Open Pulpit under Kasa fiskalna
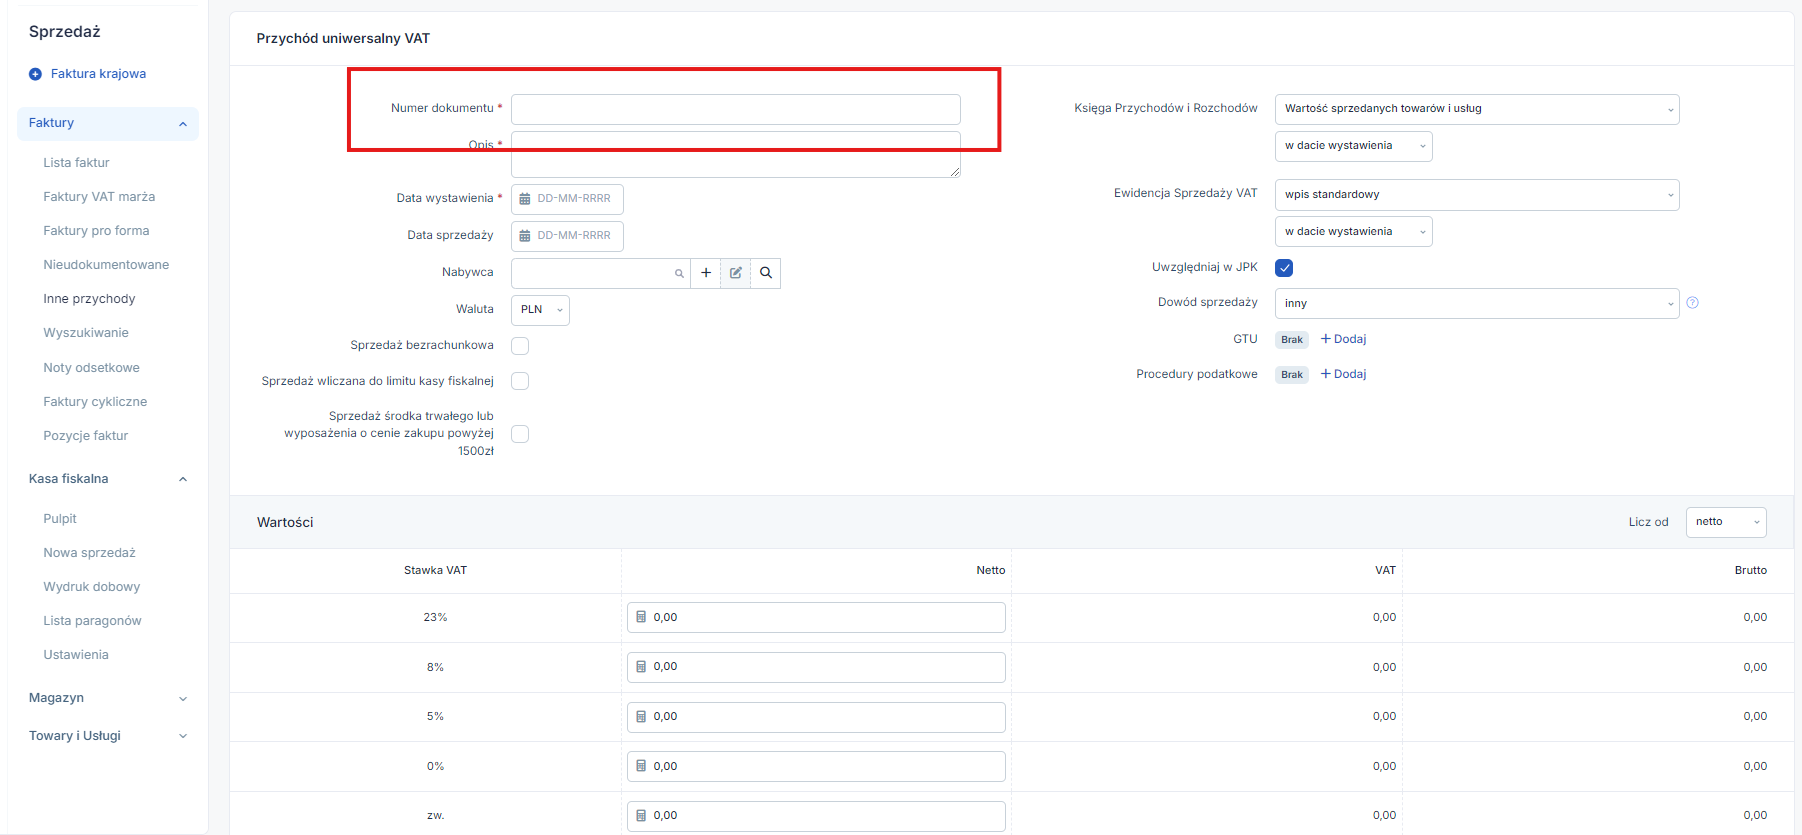The image size is (1802, 835). coord(60,519)
